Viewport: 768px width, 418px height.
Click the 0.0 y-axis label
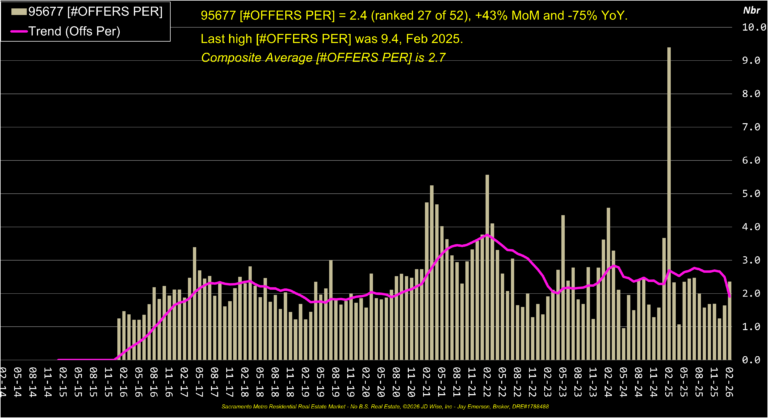(x=750, y=360)
